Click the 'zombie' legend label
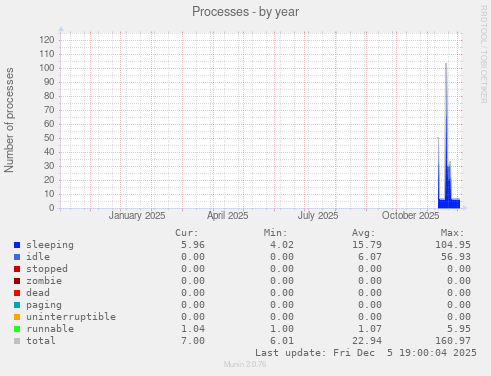This screenshot has width=491, height=376. [44, 281]
